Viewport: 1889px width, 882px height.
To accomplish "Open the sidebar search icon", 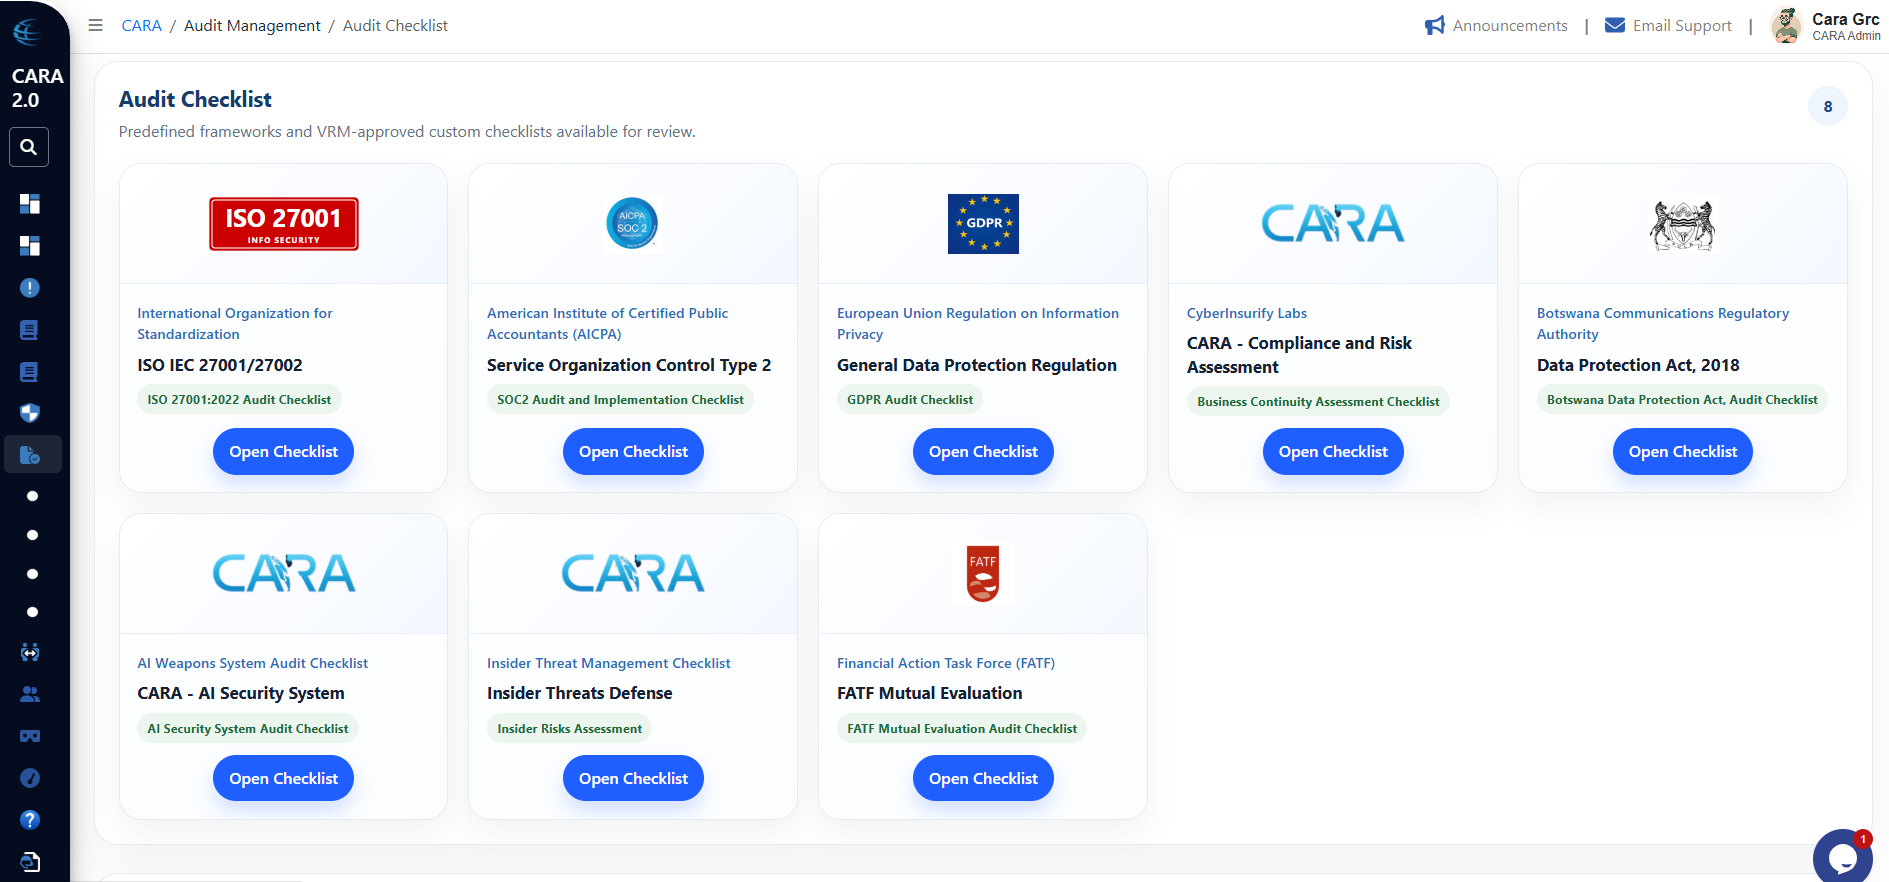I will click(x=29, y=147).
